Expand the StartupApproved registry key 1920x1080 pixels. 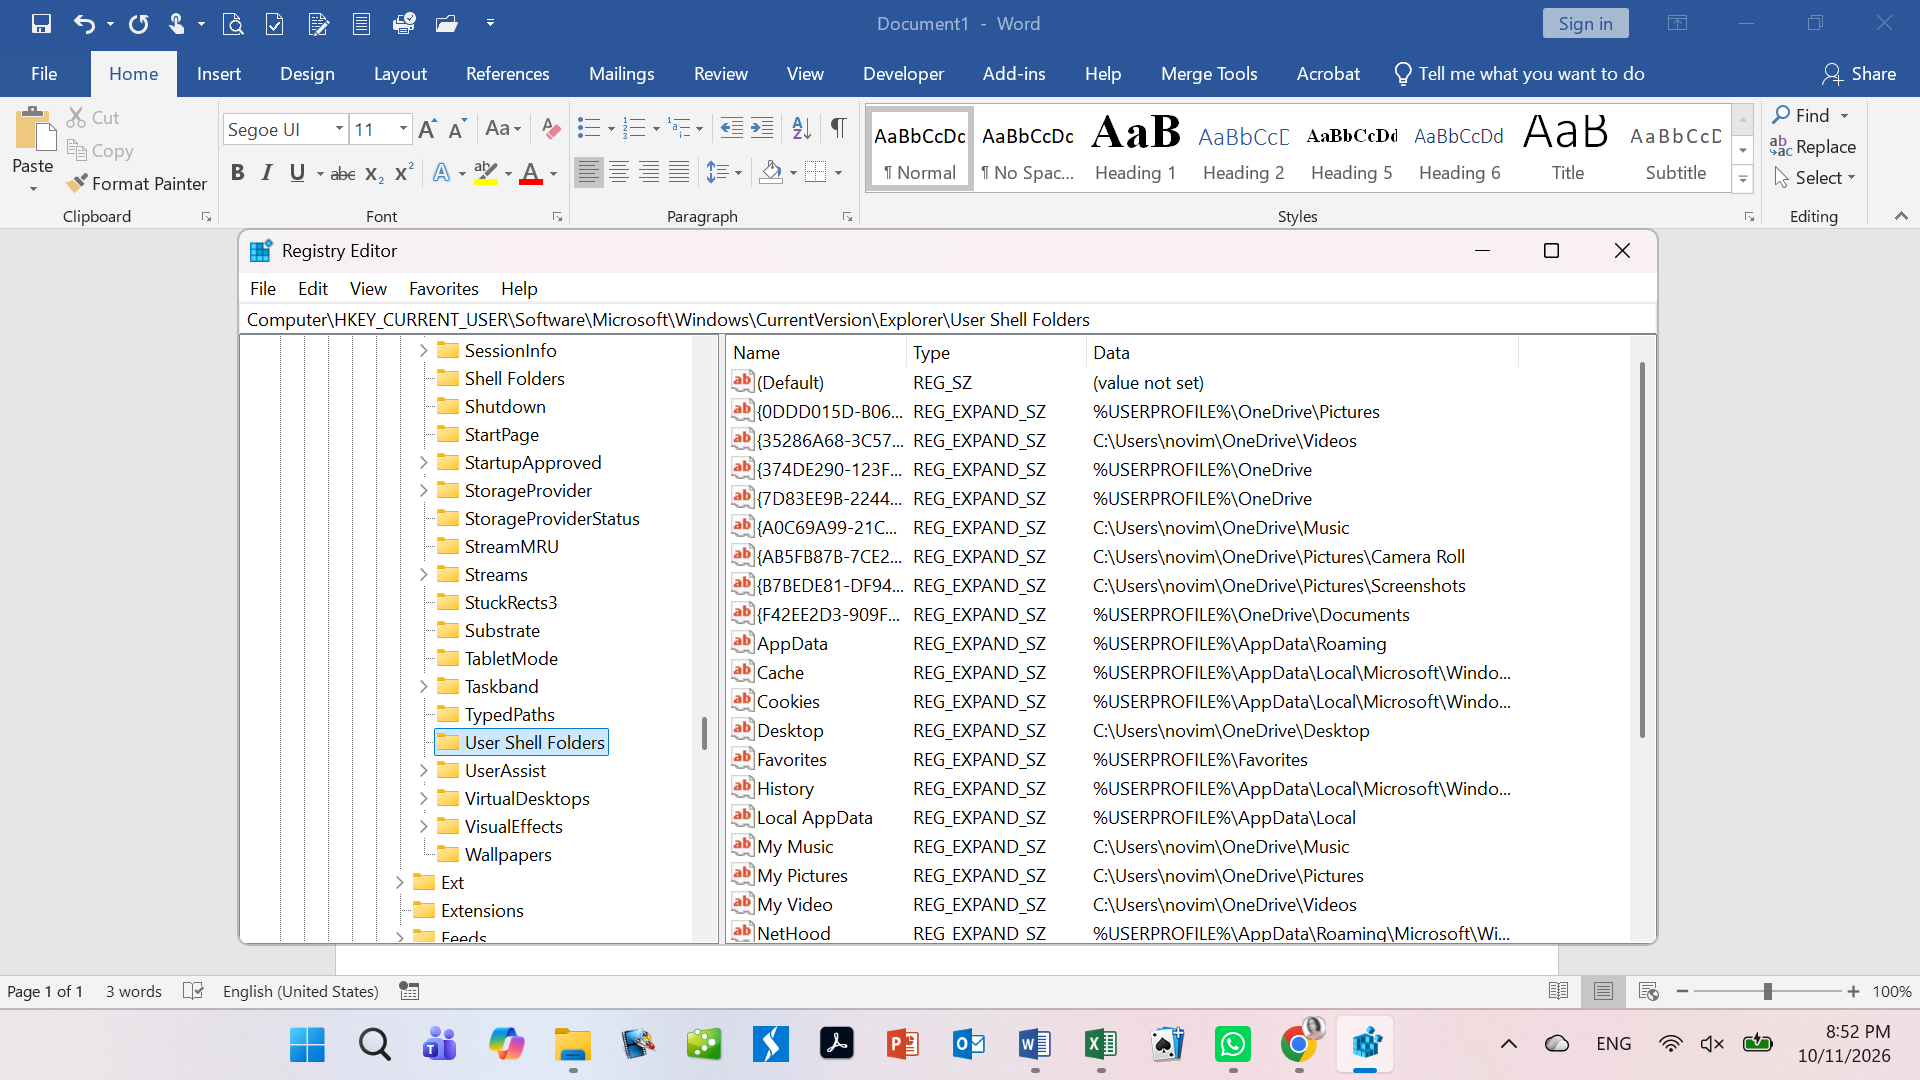click(x=423, y=462)
